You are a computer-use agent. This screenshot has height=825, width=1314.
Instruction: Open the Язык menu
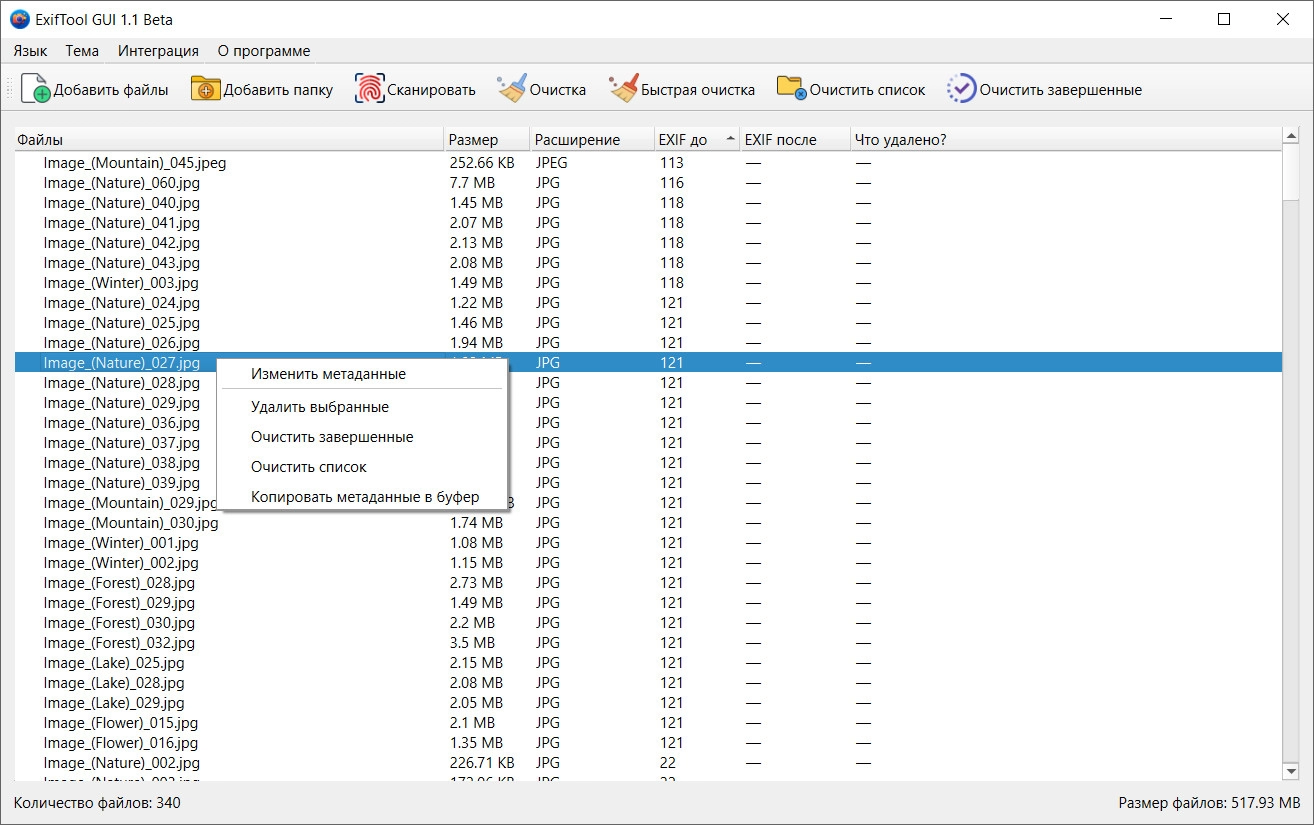[x=30, y=51]
